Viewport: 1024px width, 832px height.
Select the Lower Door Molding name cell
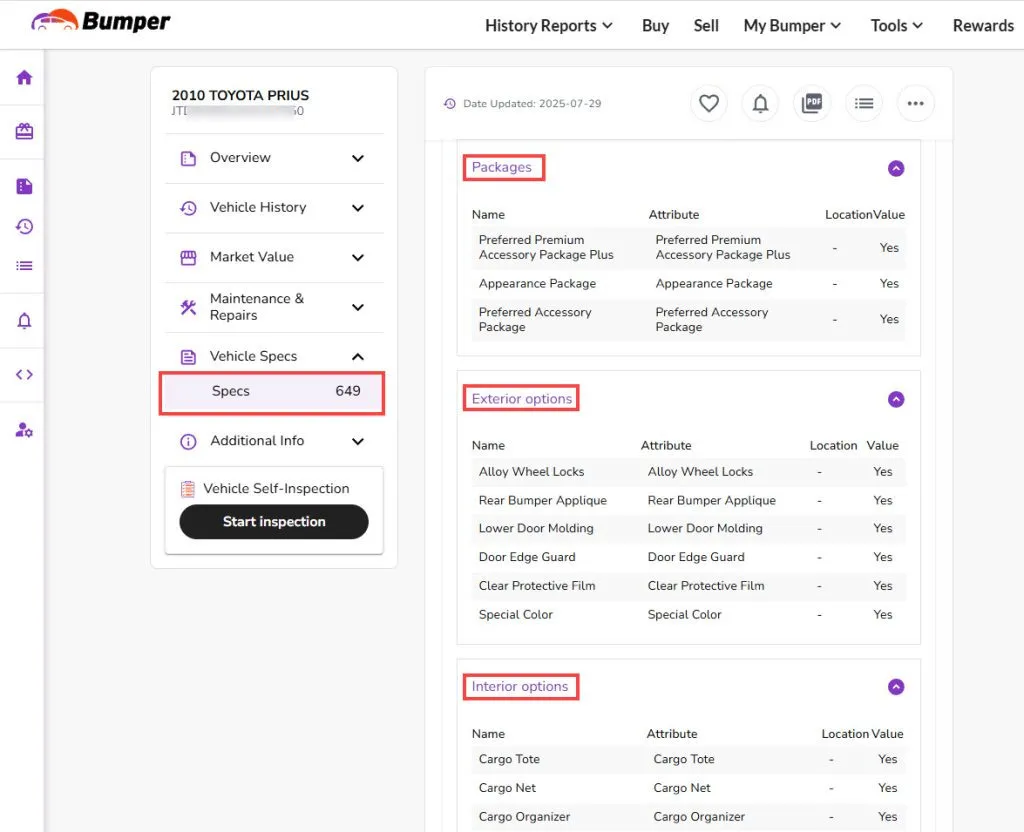(x=536, y=528)
